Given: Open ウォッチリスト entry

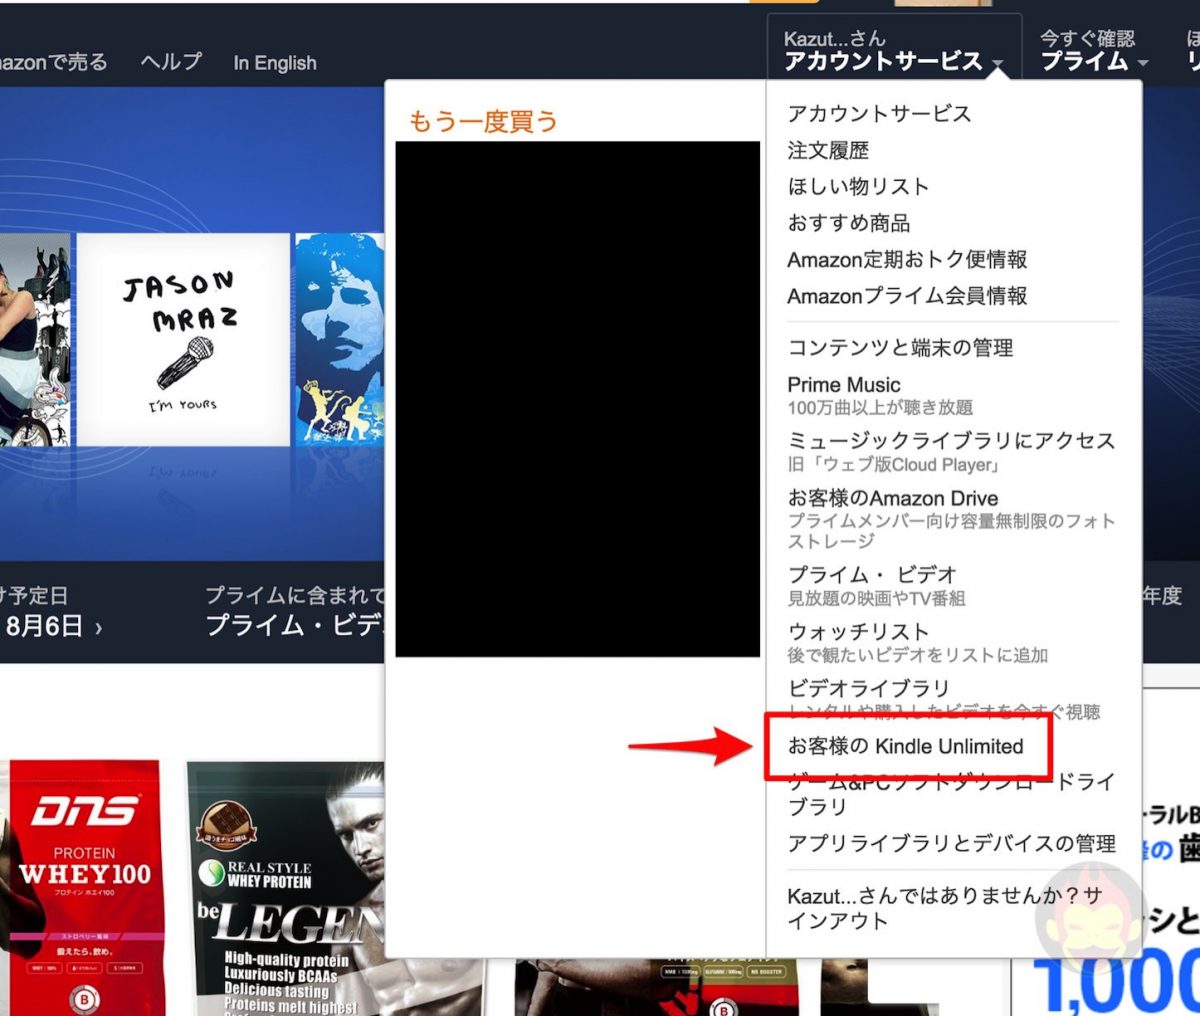Looking at the screenshot, I should (x=858, y=632).
